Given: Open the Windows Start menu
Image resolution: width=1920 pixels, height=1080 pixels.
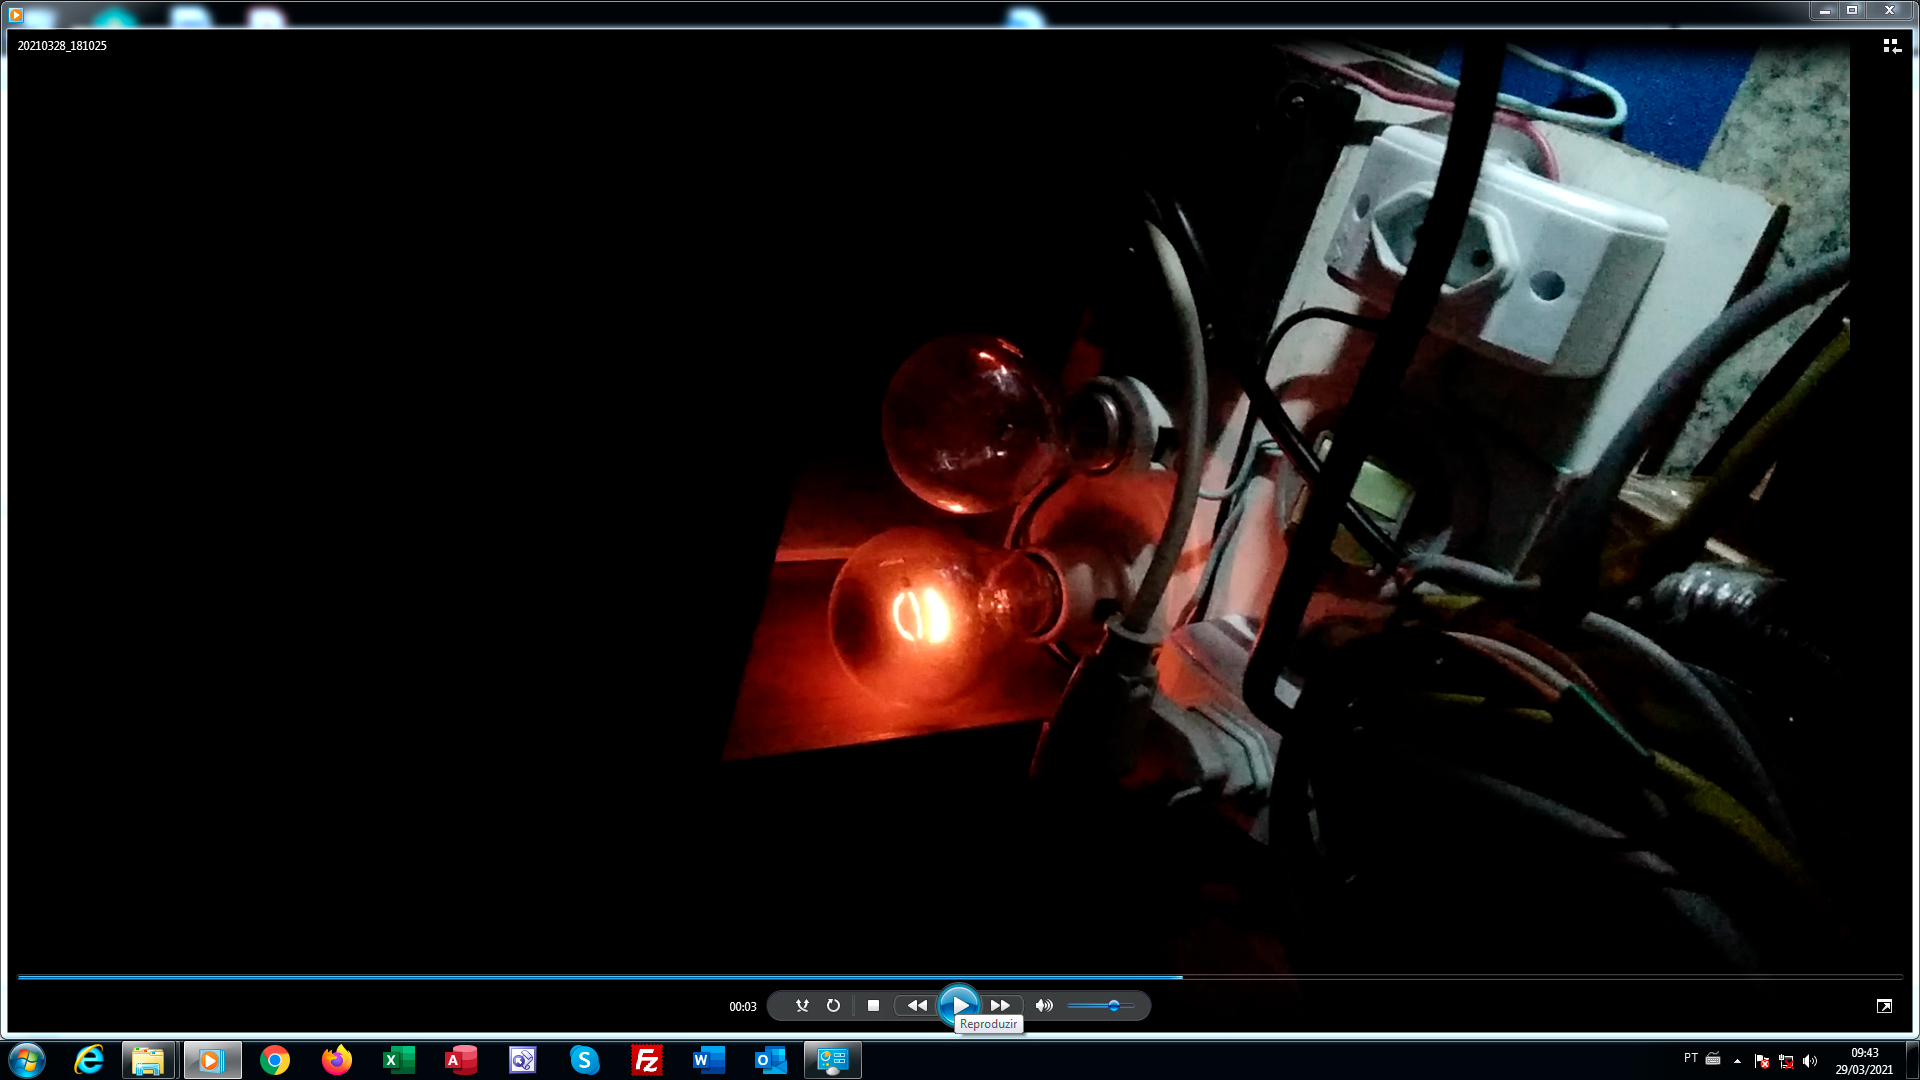Looking at the screenshot, I should (x=27, y=1060).
